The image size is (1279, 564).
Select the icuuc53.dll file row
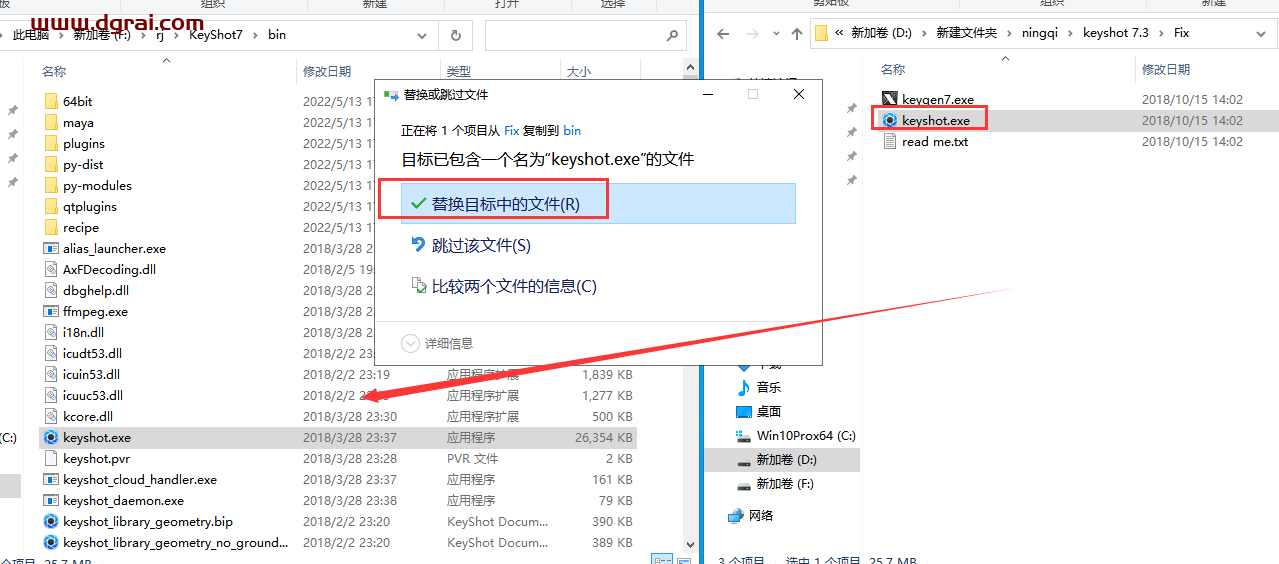338,395
